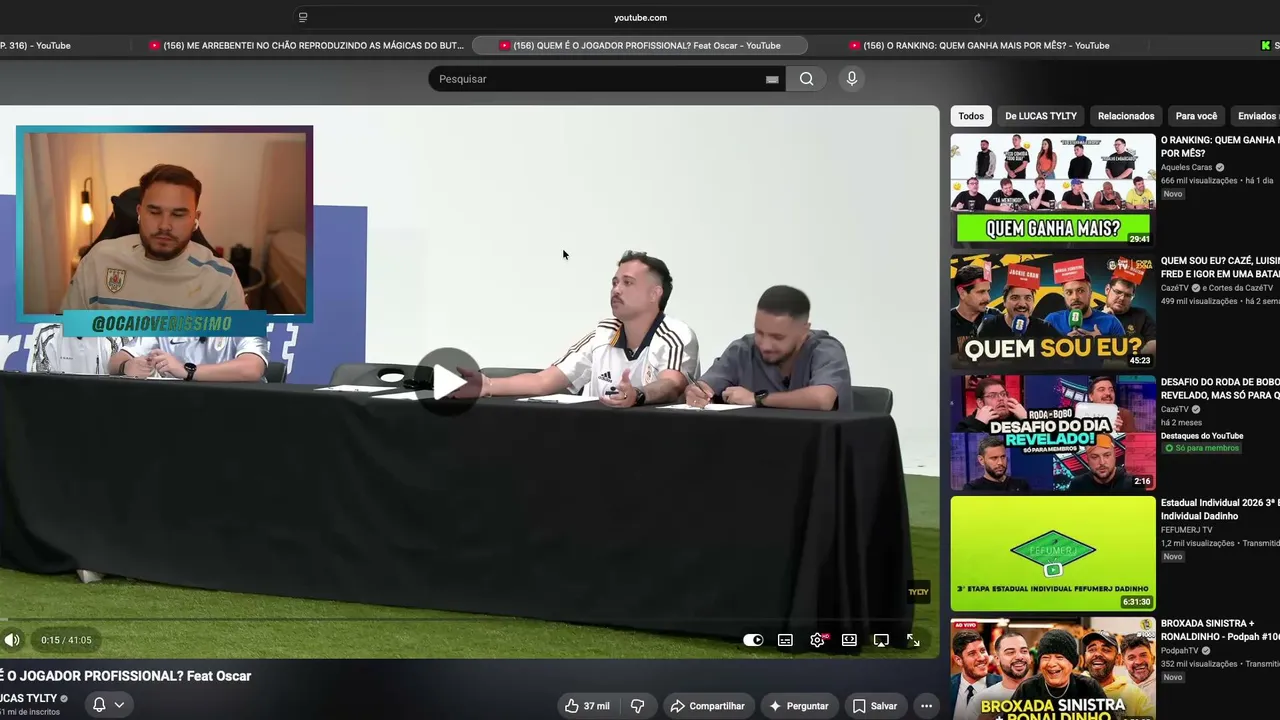The width and height of the screenshot is (1280, 720).
Task: Open the player settings gear
Action: click(x=817, y=640)
